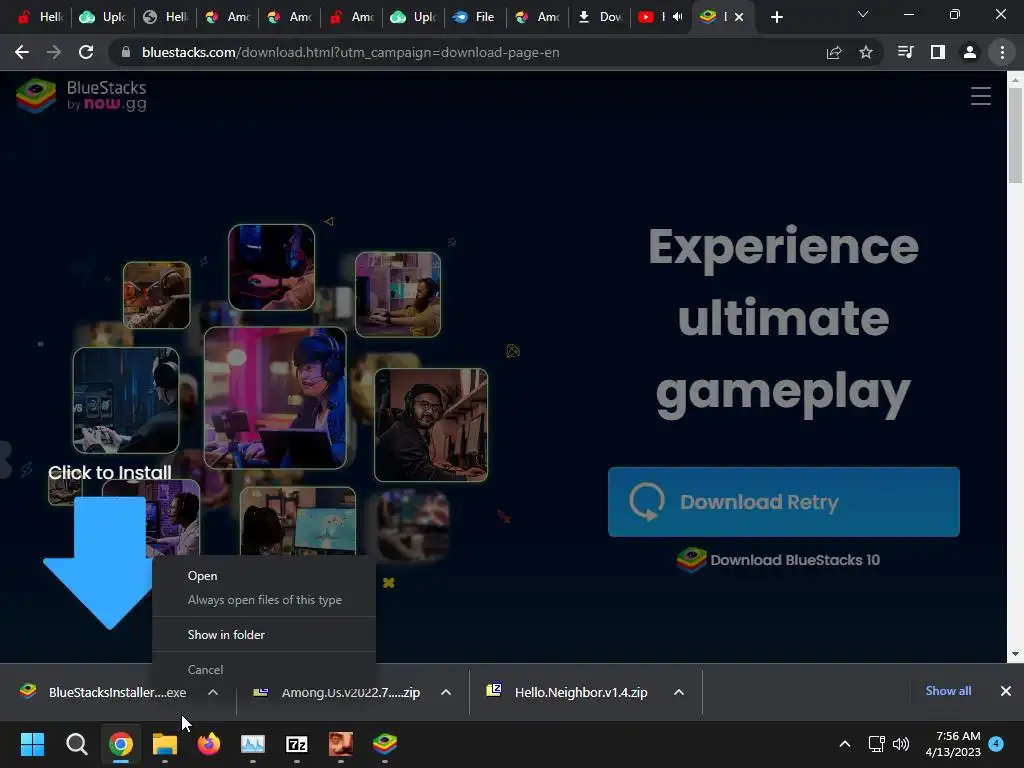Click the Download Retry button
The width and height of the screenshot is (1024, 768).
(x=784, y=502)
